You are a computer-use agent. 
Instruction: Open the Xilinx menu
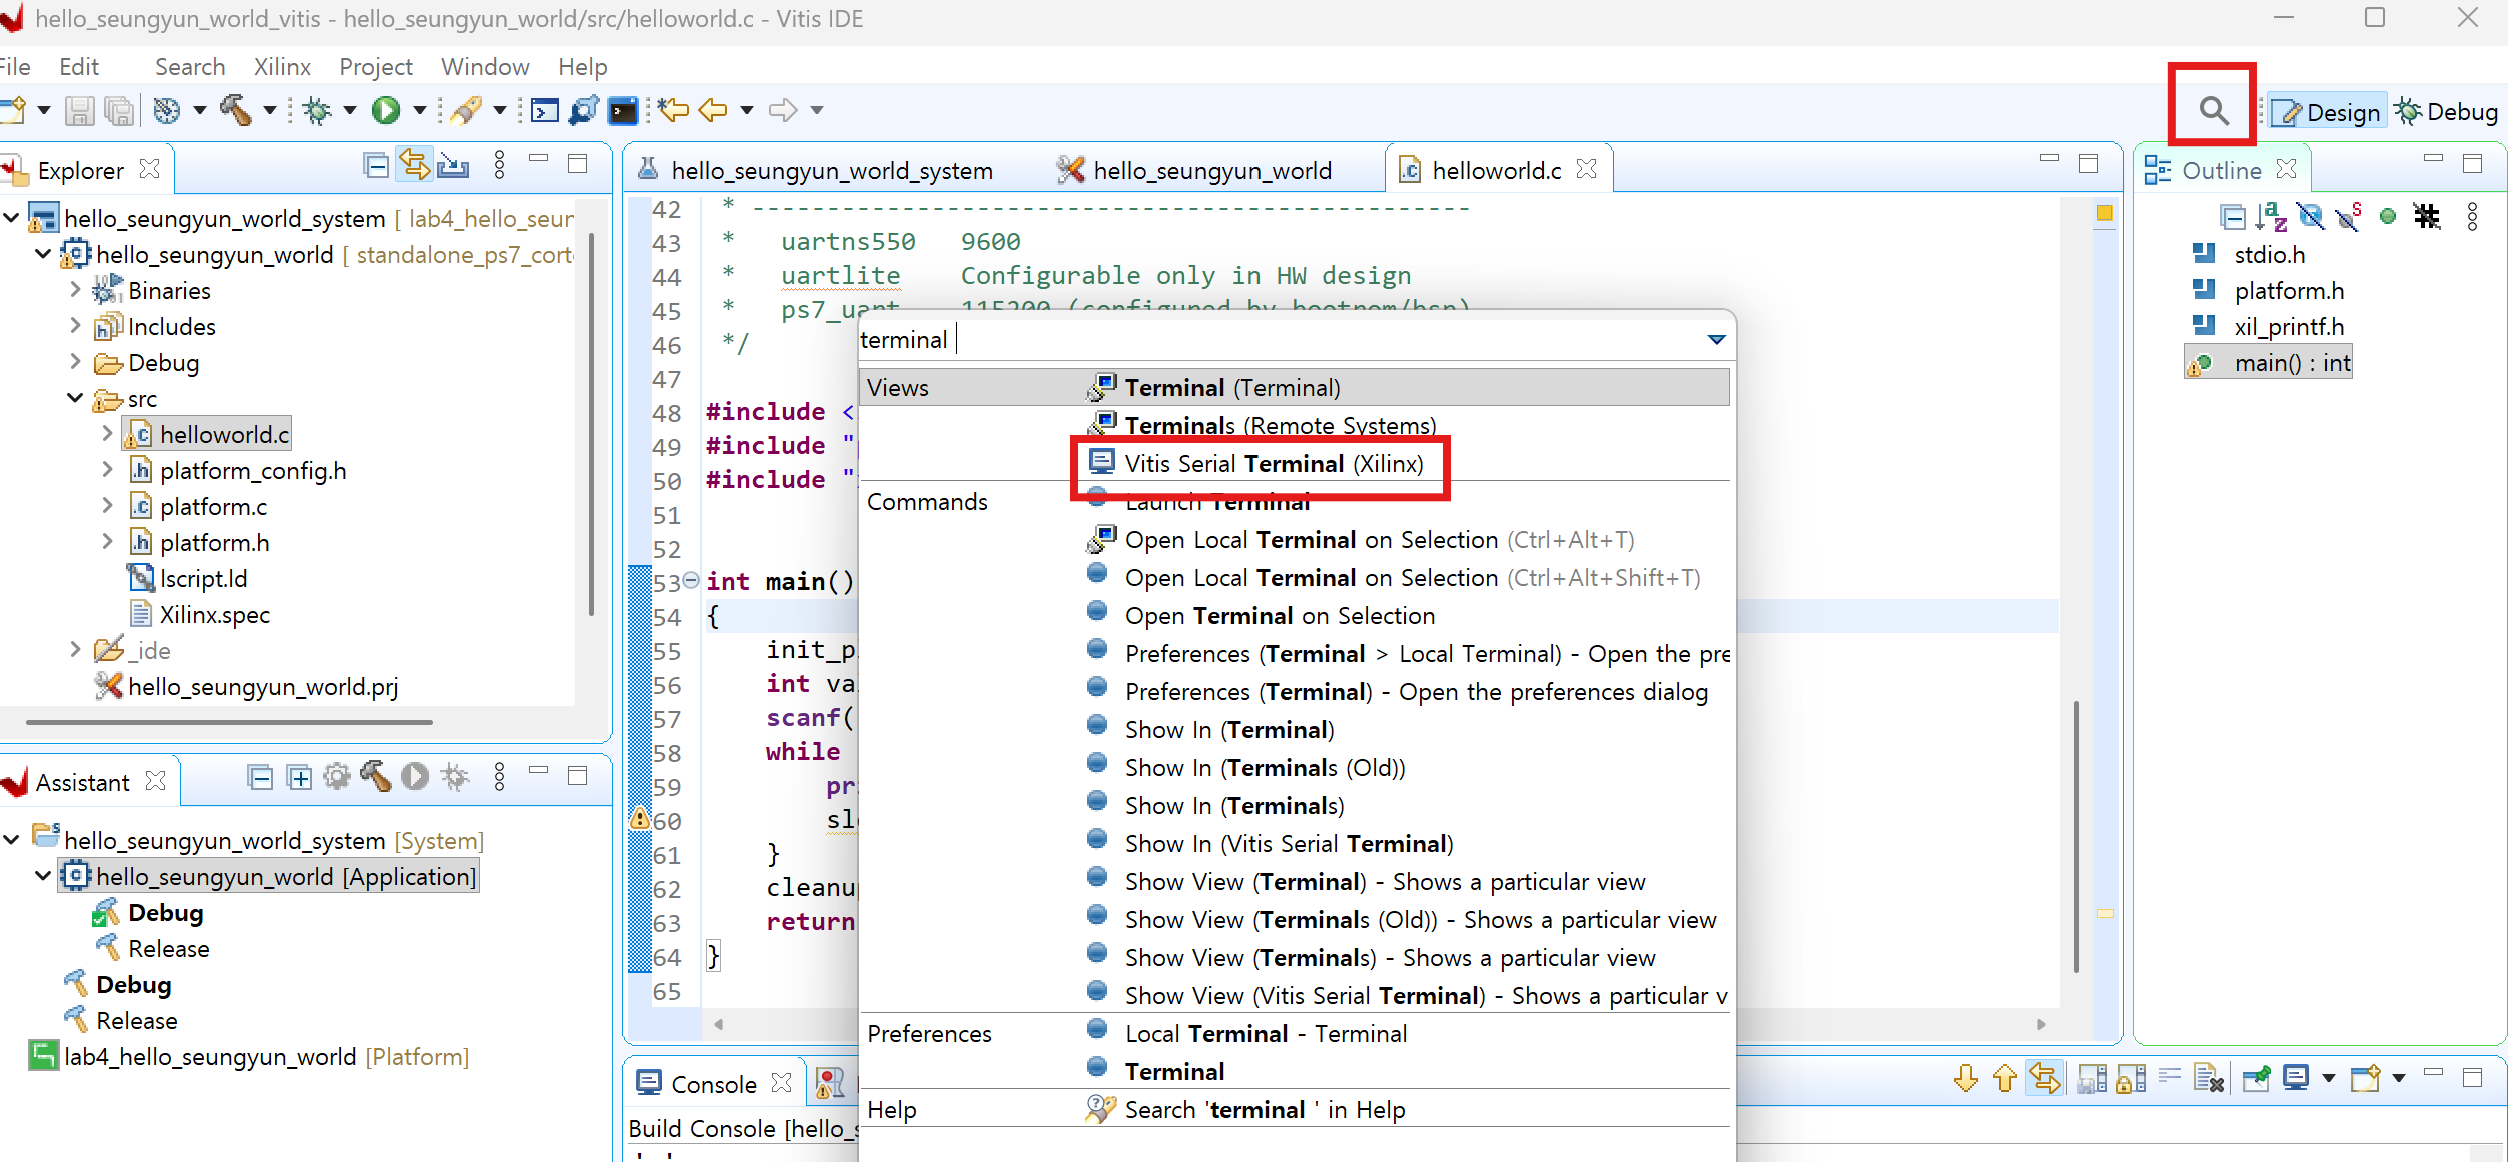(x=282, y=67)
